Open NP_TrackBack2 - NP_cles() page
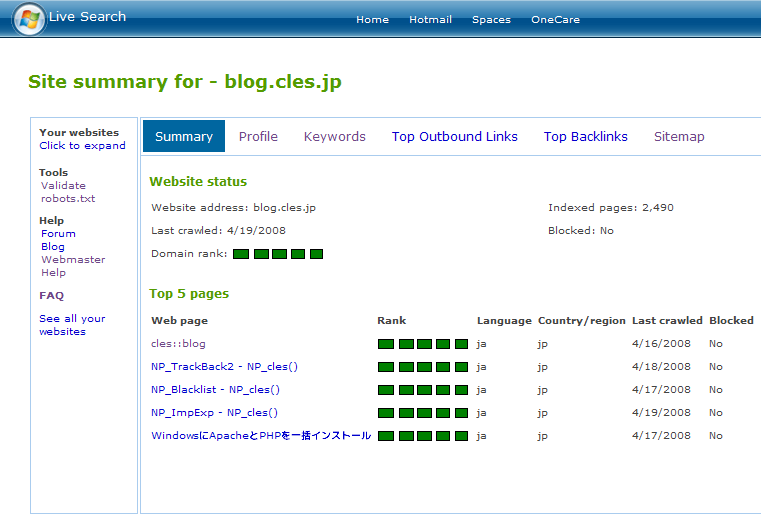The image size is (761, 527). click(x=224, y=367)
